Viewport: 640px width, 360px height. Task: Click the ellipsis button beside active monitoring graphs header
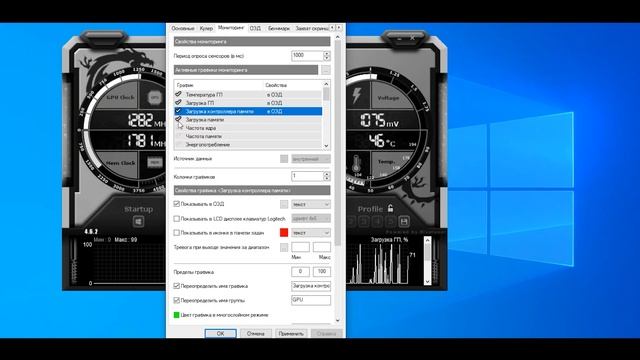(x=325, y=70)
